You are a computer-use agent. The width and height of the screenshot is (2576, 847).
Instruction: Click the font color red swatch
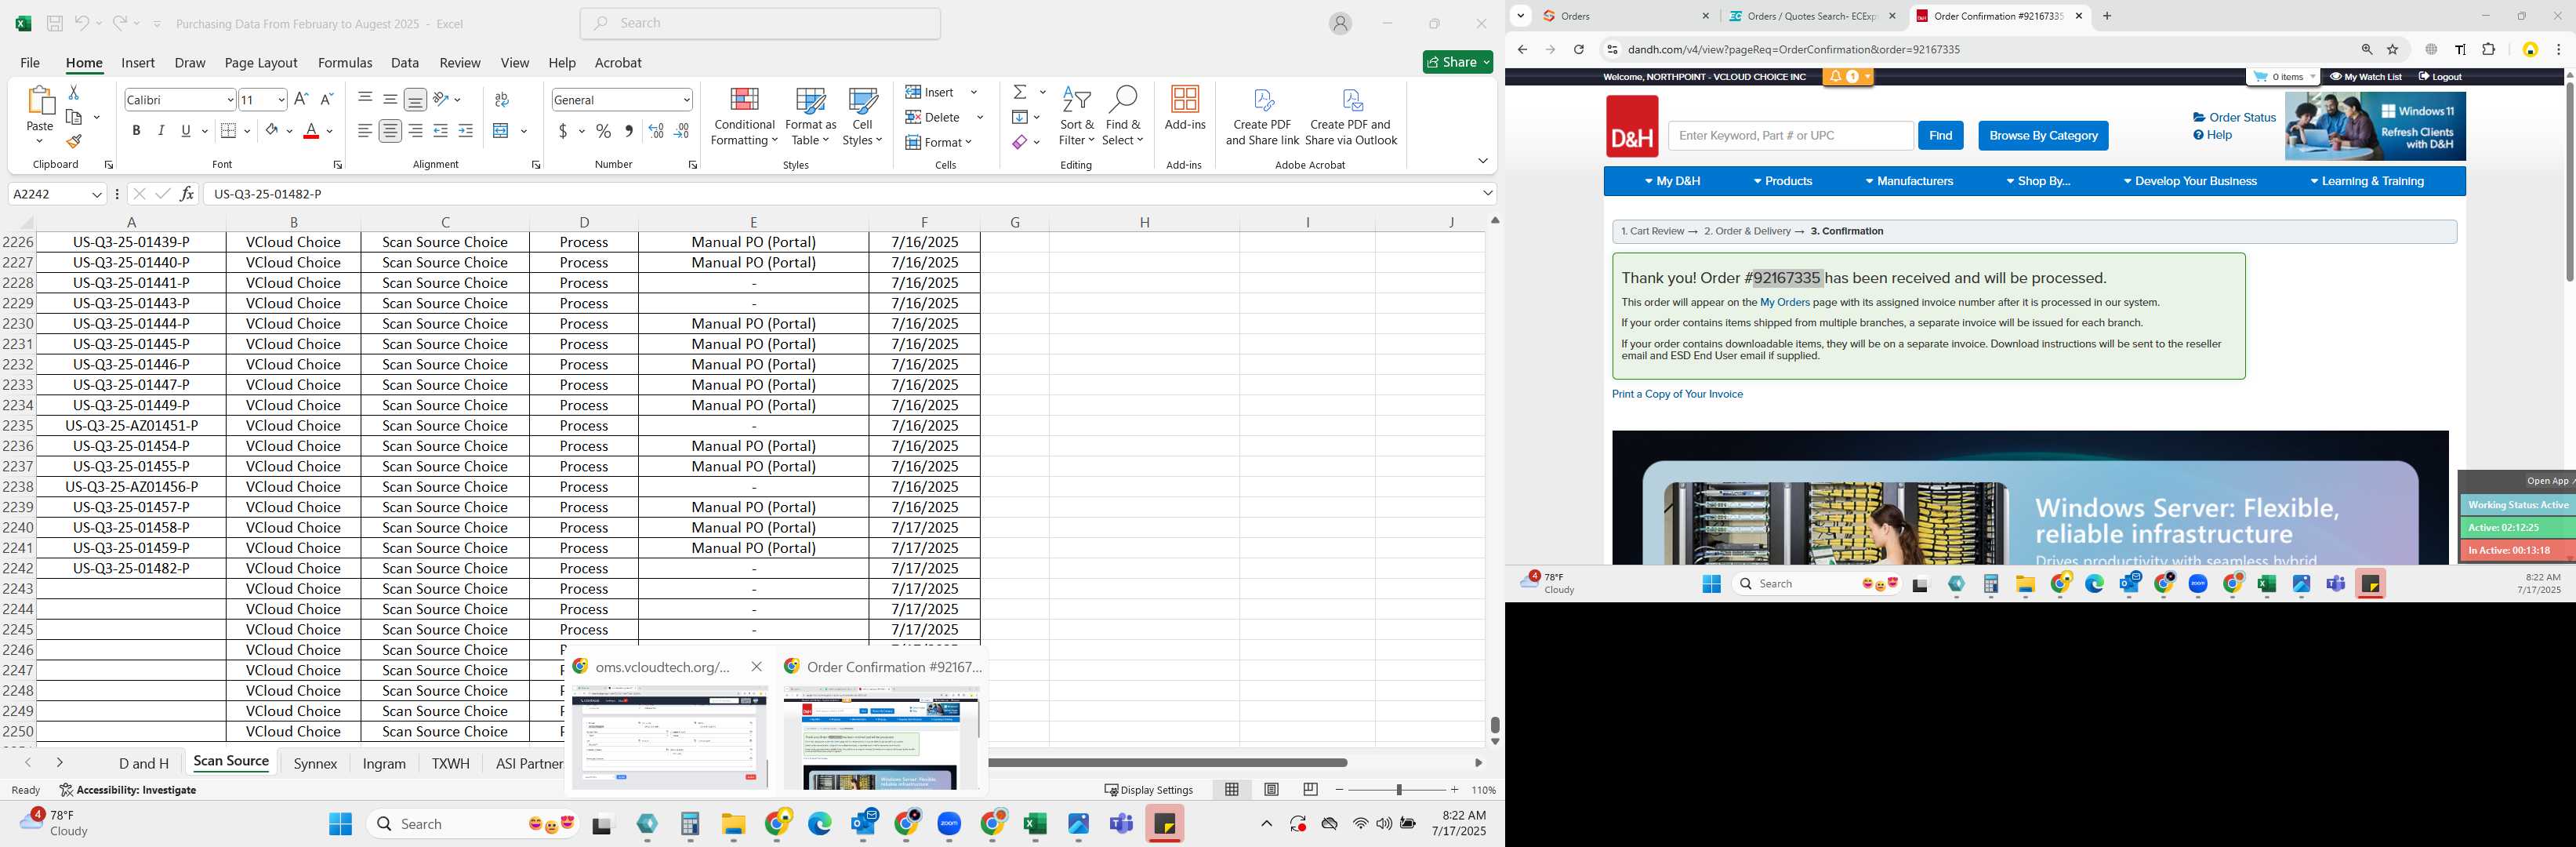pos(311,131)
